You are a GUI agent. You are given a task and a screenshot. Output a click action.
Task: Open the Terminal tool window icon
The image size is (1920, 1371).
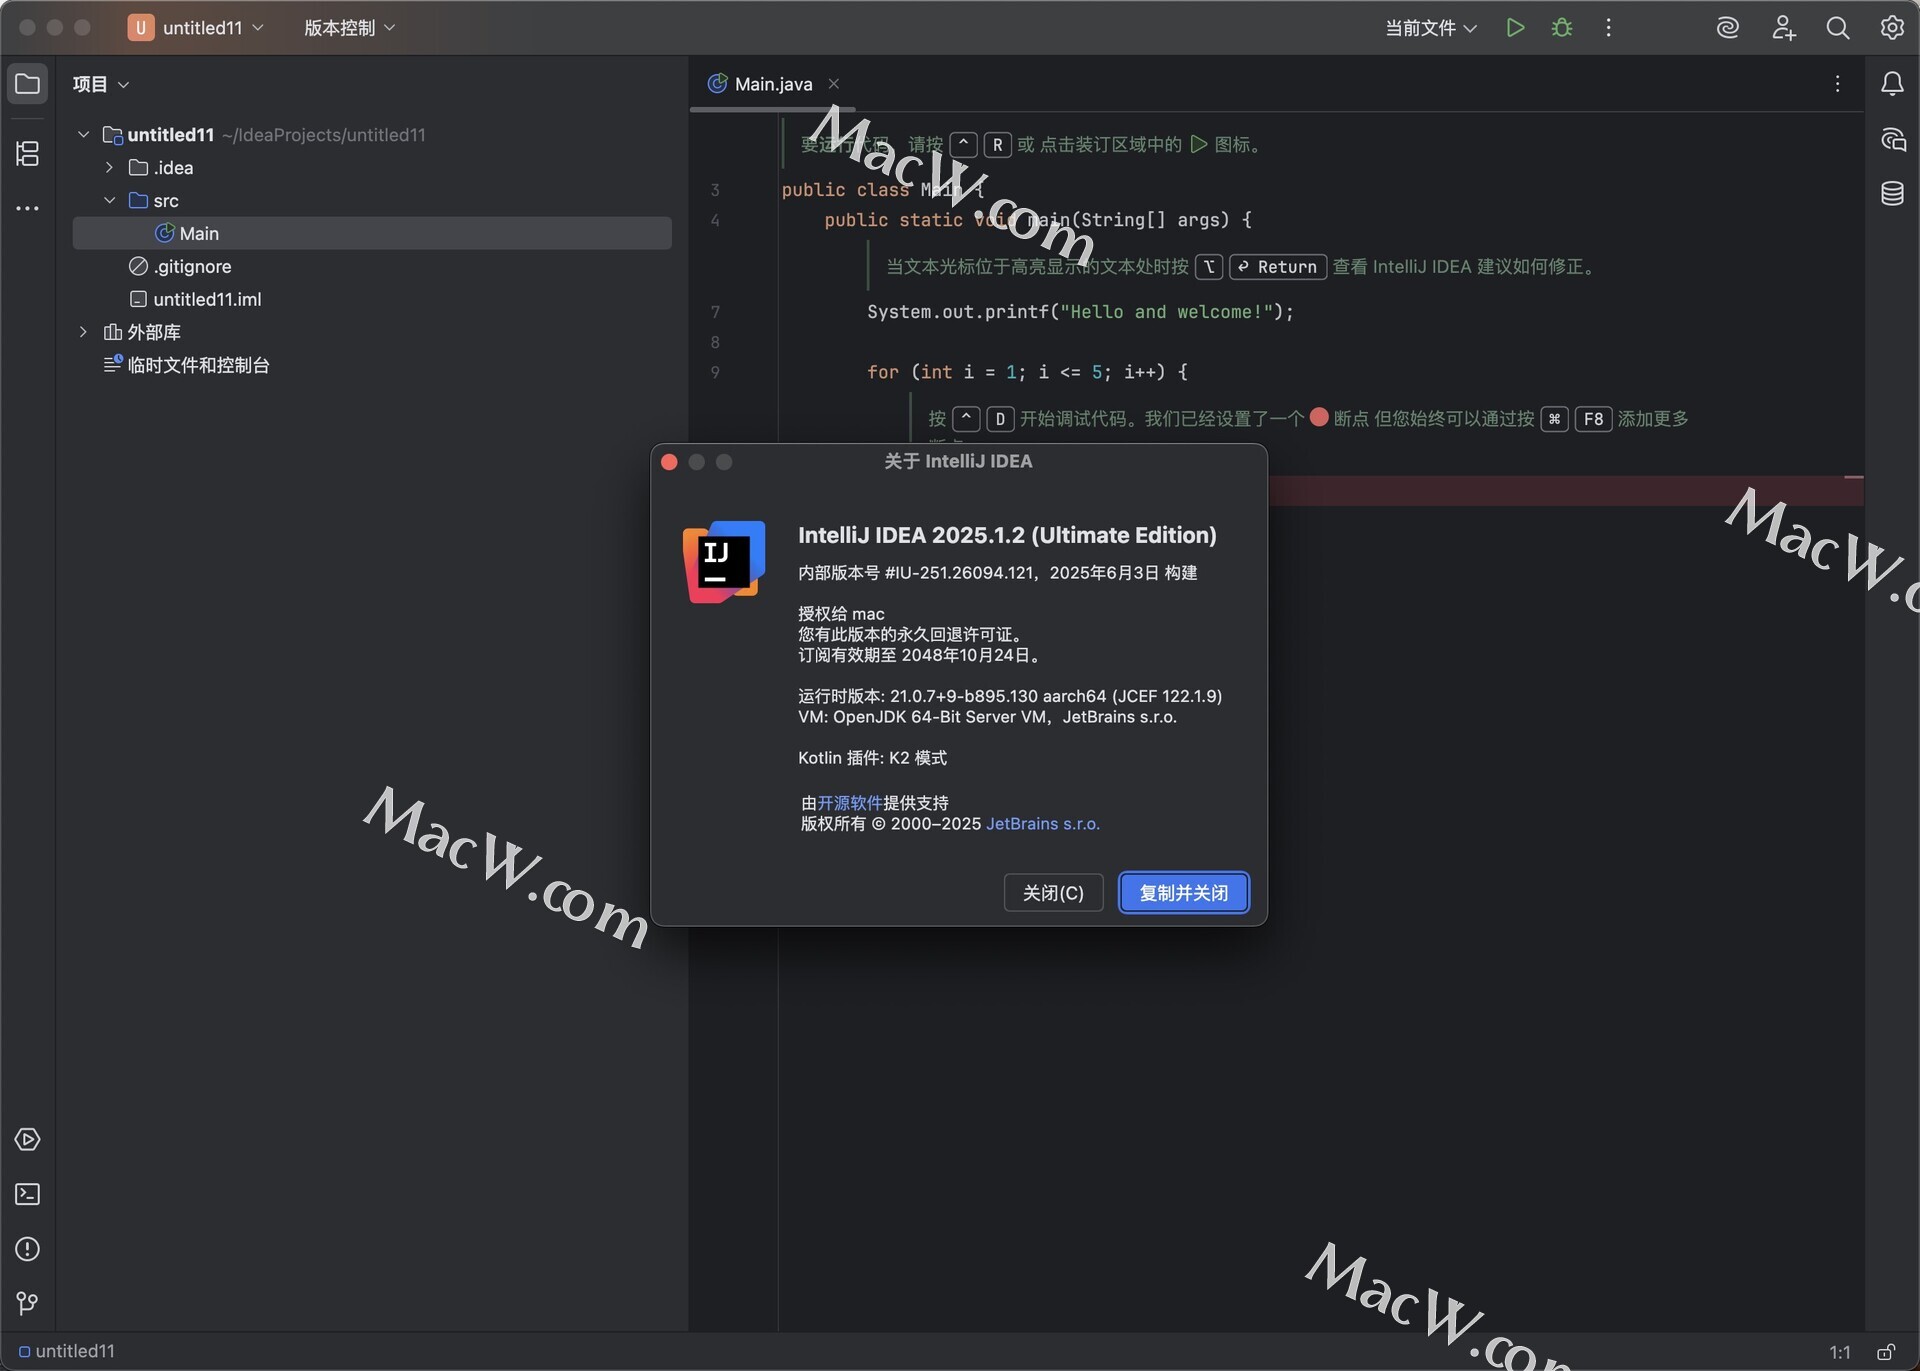point(27,1194)
